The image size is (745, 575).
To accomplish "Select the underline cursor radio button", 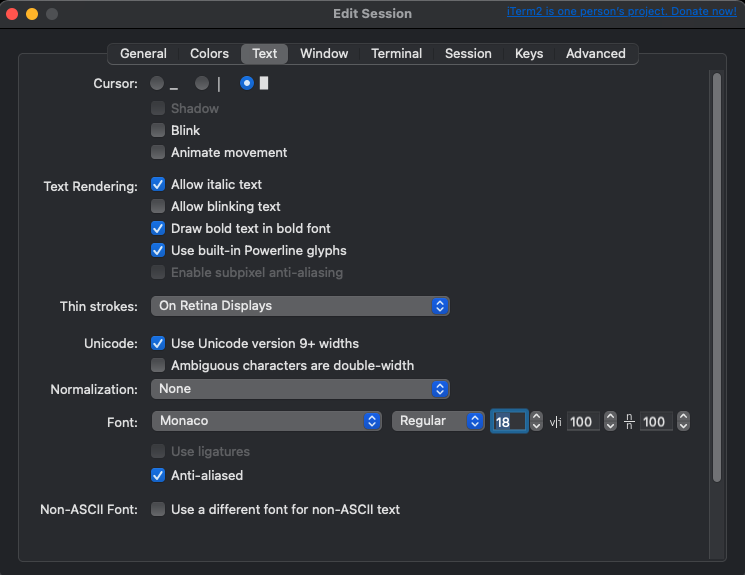I will [157, 84].
